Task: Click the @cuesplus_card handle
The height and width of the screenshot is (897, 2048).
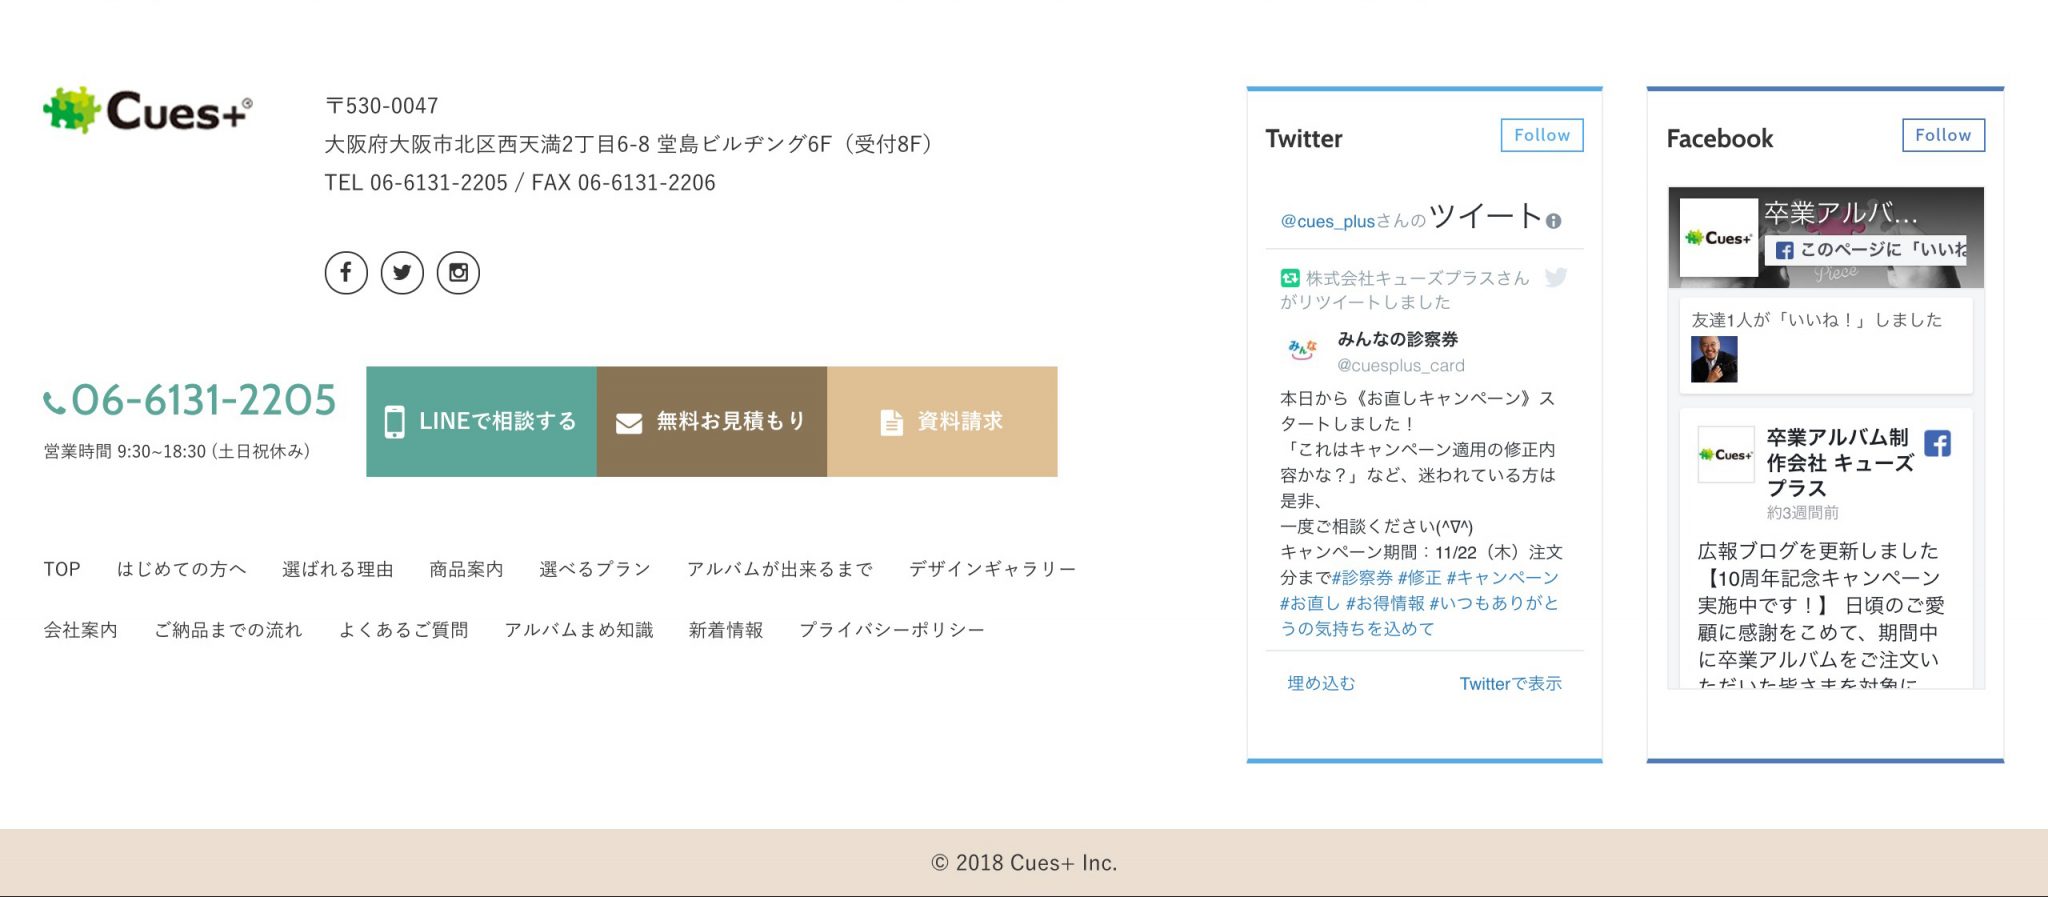Action: coord(1401,366)
